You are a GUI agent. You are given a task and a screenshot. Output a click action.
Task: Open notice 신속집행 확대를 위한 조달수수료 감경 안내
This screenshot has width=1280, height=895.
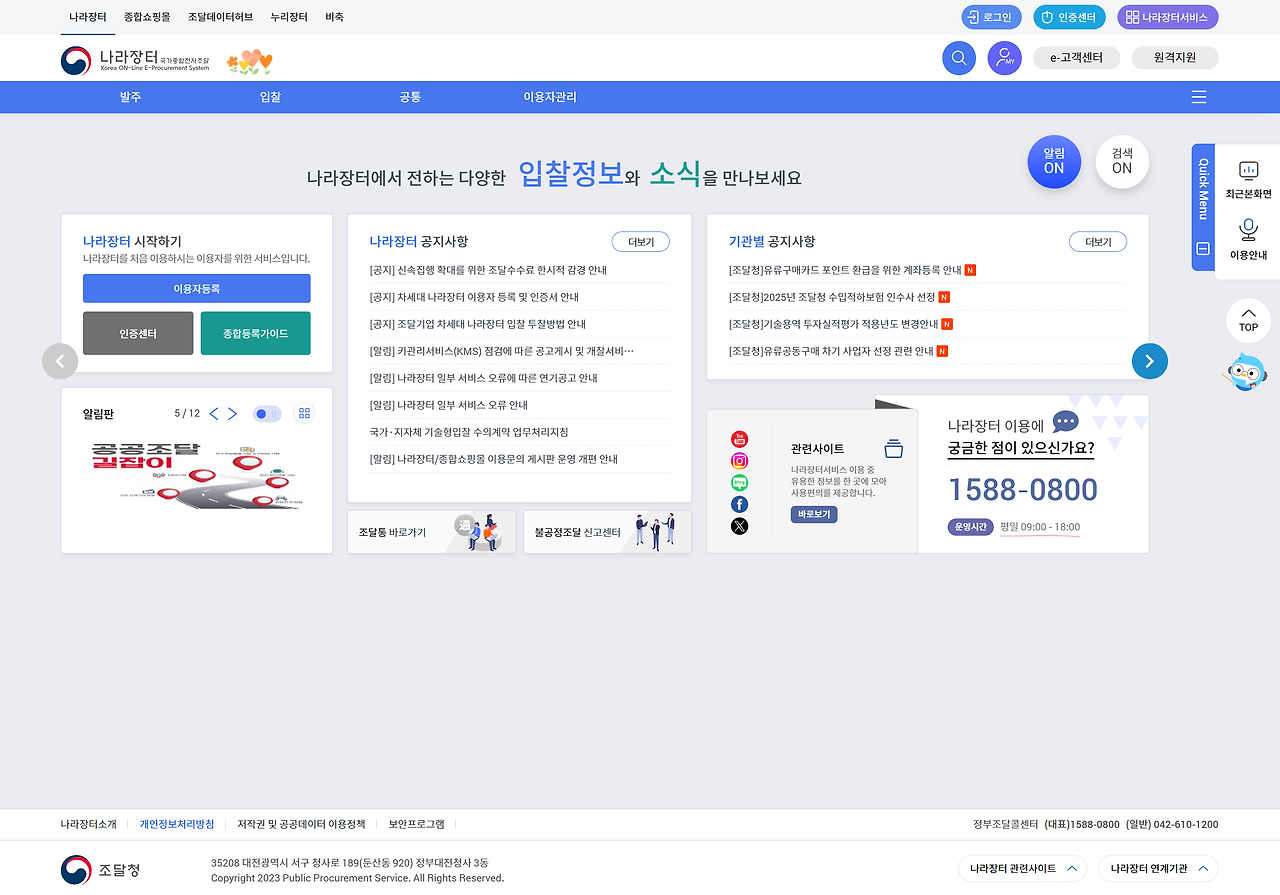[x=488, y=270]
